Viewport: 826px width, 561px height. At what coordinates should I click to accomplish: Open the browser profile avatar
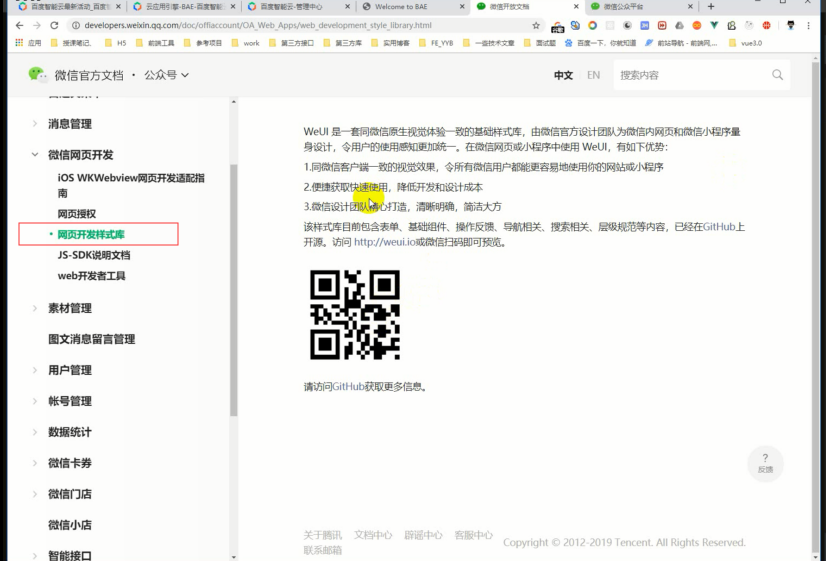point(791,25)
